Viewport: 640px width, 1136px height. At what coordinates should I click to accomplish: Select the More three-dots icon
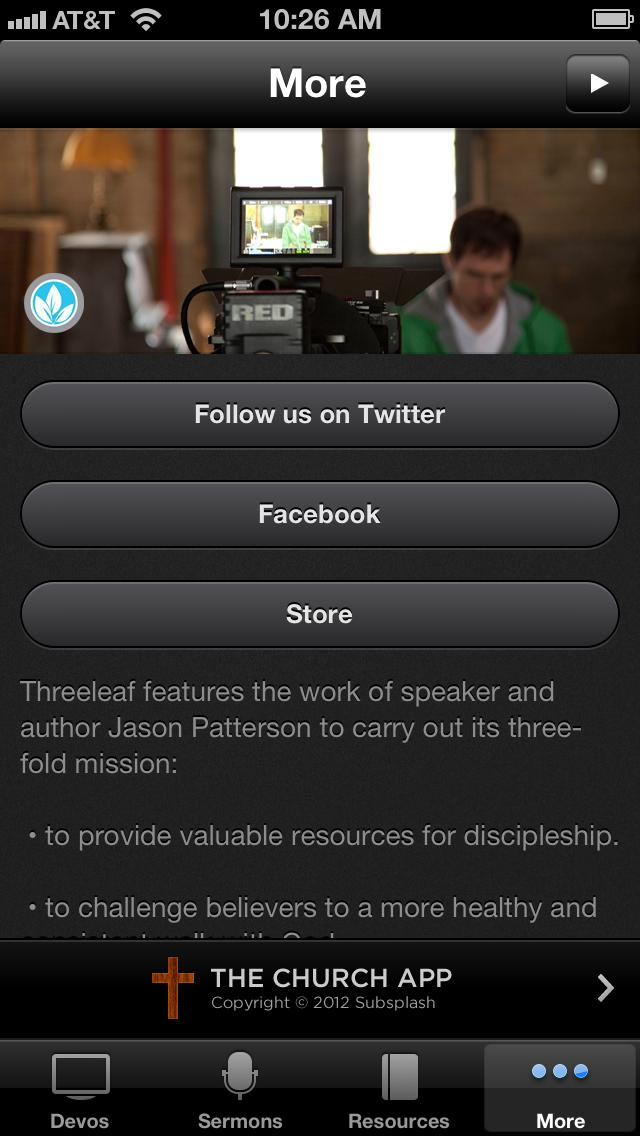point(560,1071)
